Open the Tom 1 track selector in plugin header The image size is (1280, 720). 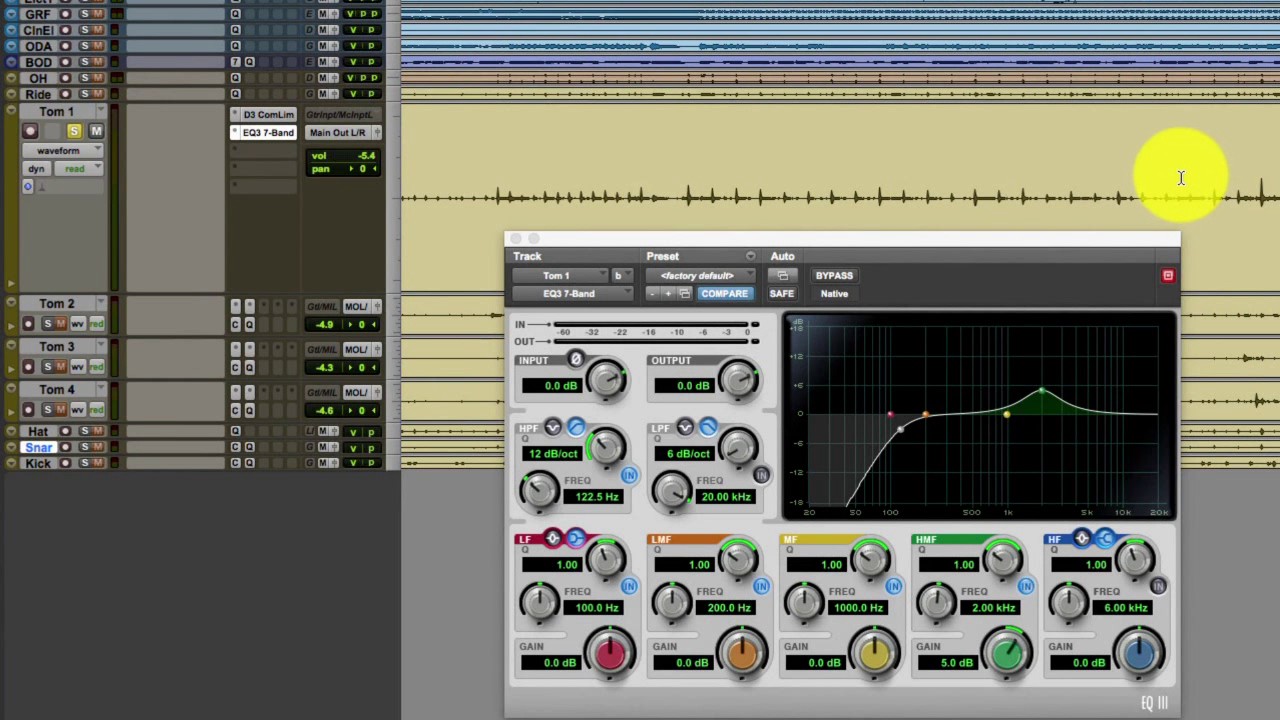tap(559, 275)
